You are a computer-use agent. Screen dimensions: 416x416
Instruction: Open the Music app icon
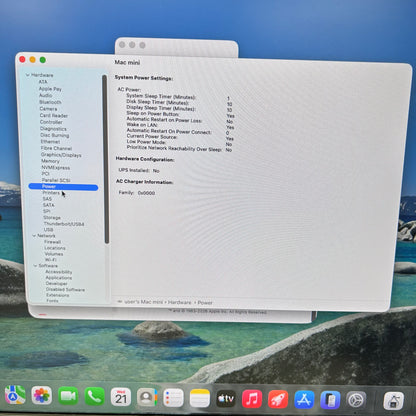[x=252, y=399]
